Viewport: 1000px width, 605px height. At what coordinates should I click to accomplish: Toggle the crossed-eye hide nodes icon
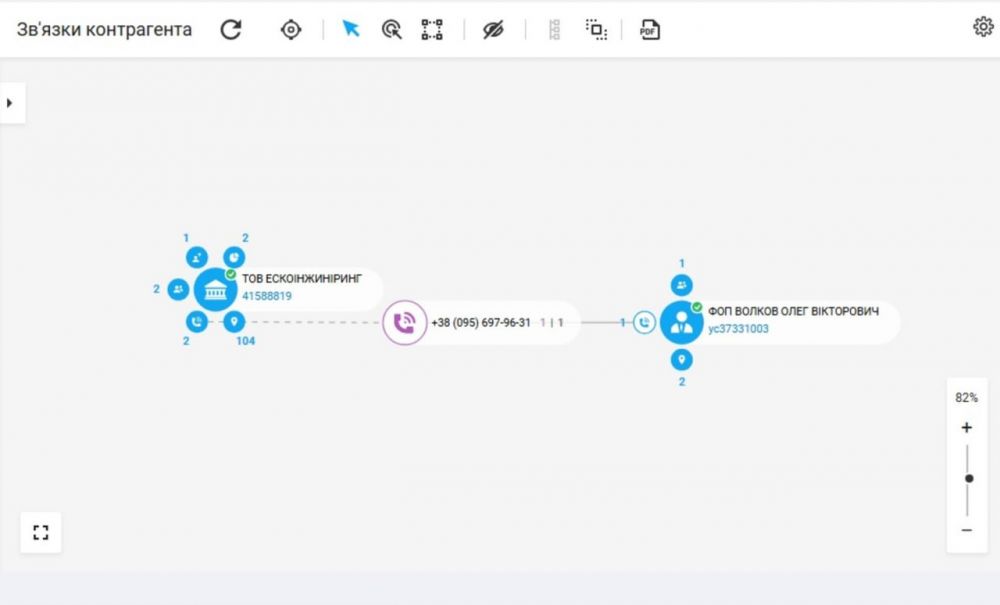pyautogui.click(x=493, y=29)
